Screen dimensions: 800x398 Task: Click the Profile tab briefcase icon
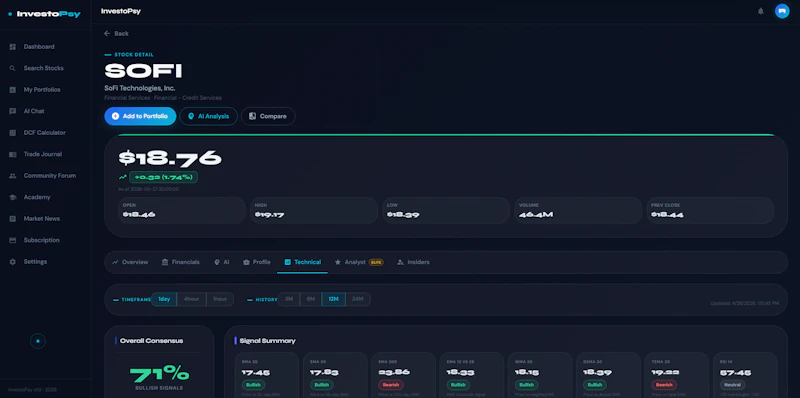(246, 262)
